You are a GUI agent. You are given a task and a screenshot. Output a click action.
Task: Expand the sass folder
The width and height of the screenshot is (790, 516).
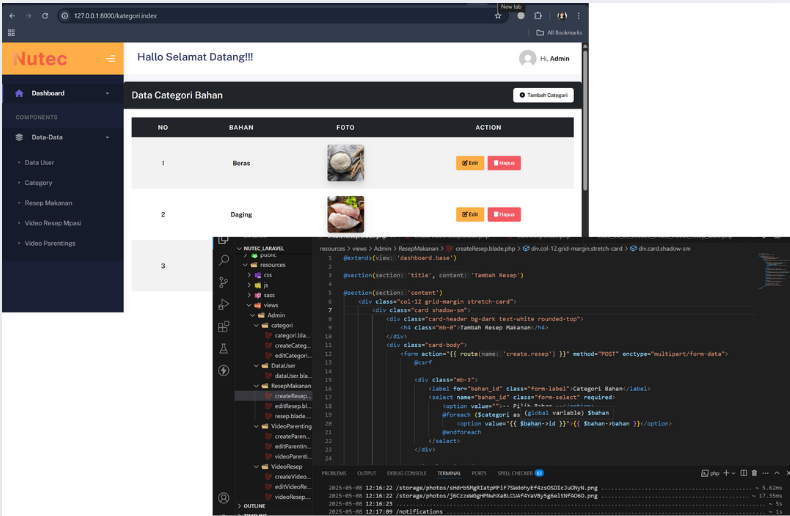[249, 295]
